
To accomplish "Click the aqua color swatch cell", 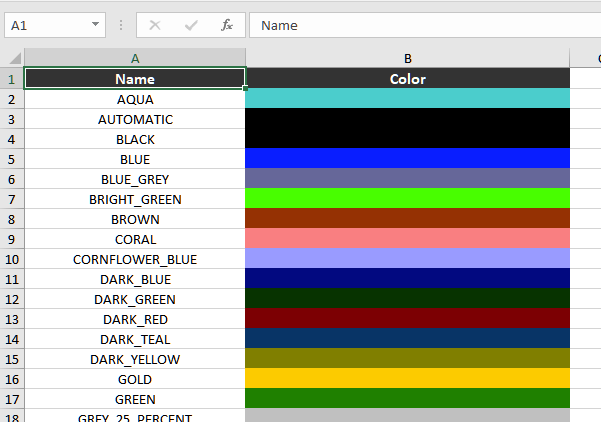I will tap(407, 99).
